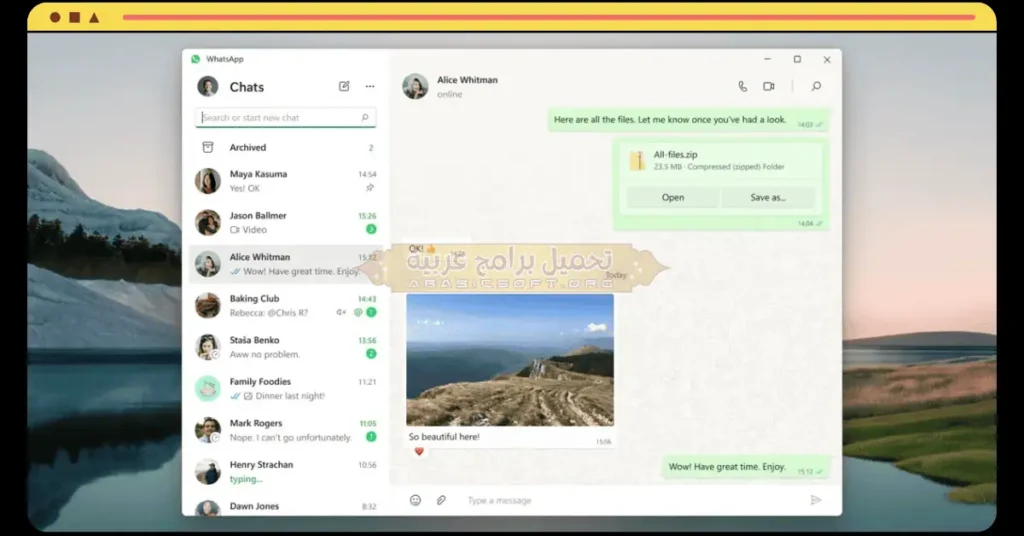Click the send message arrow
The height and width of the screenshot is (536, 1024).
pyautogui.click(x=816, y=500)
